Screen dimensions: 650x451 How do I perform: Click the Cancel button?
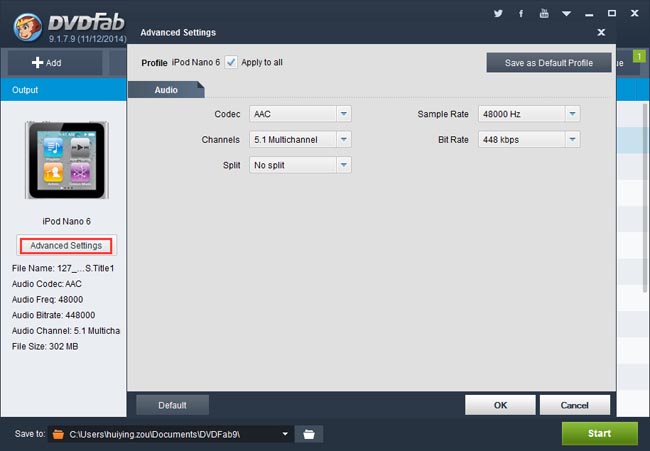[x=575, y=405]
